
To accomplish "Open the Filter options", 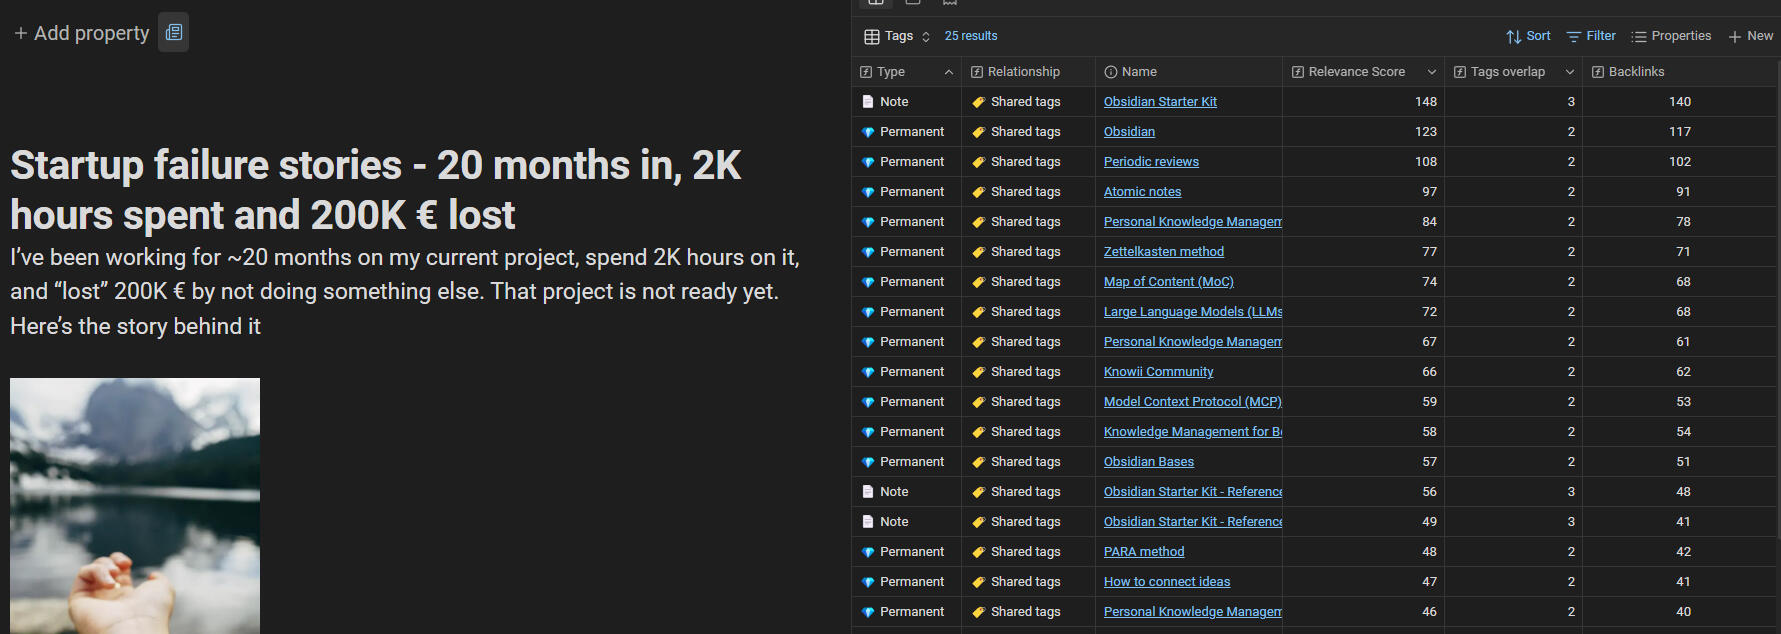I will click(x=1591, y=36).
